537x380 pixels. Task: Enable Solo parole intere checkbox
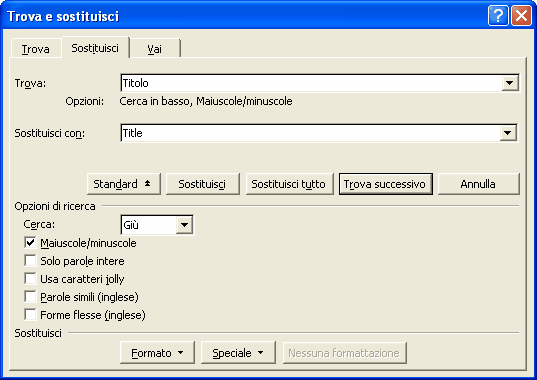tap(30, 261)
